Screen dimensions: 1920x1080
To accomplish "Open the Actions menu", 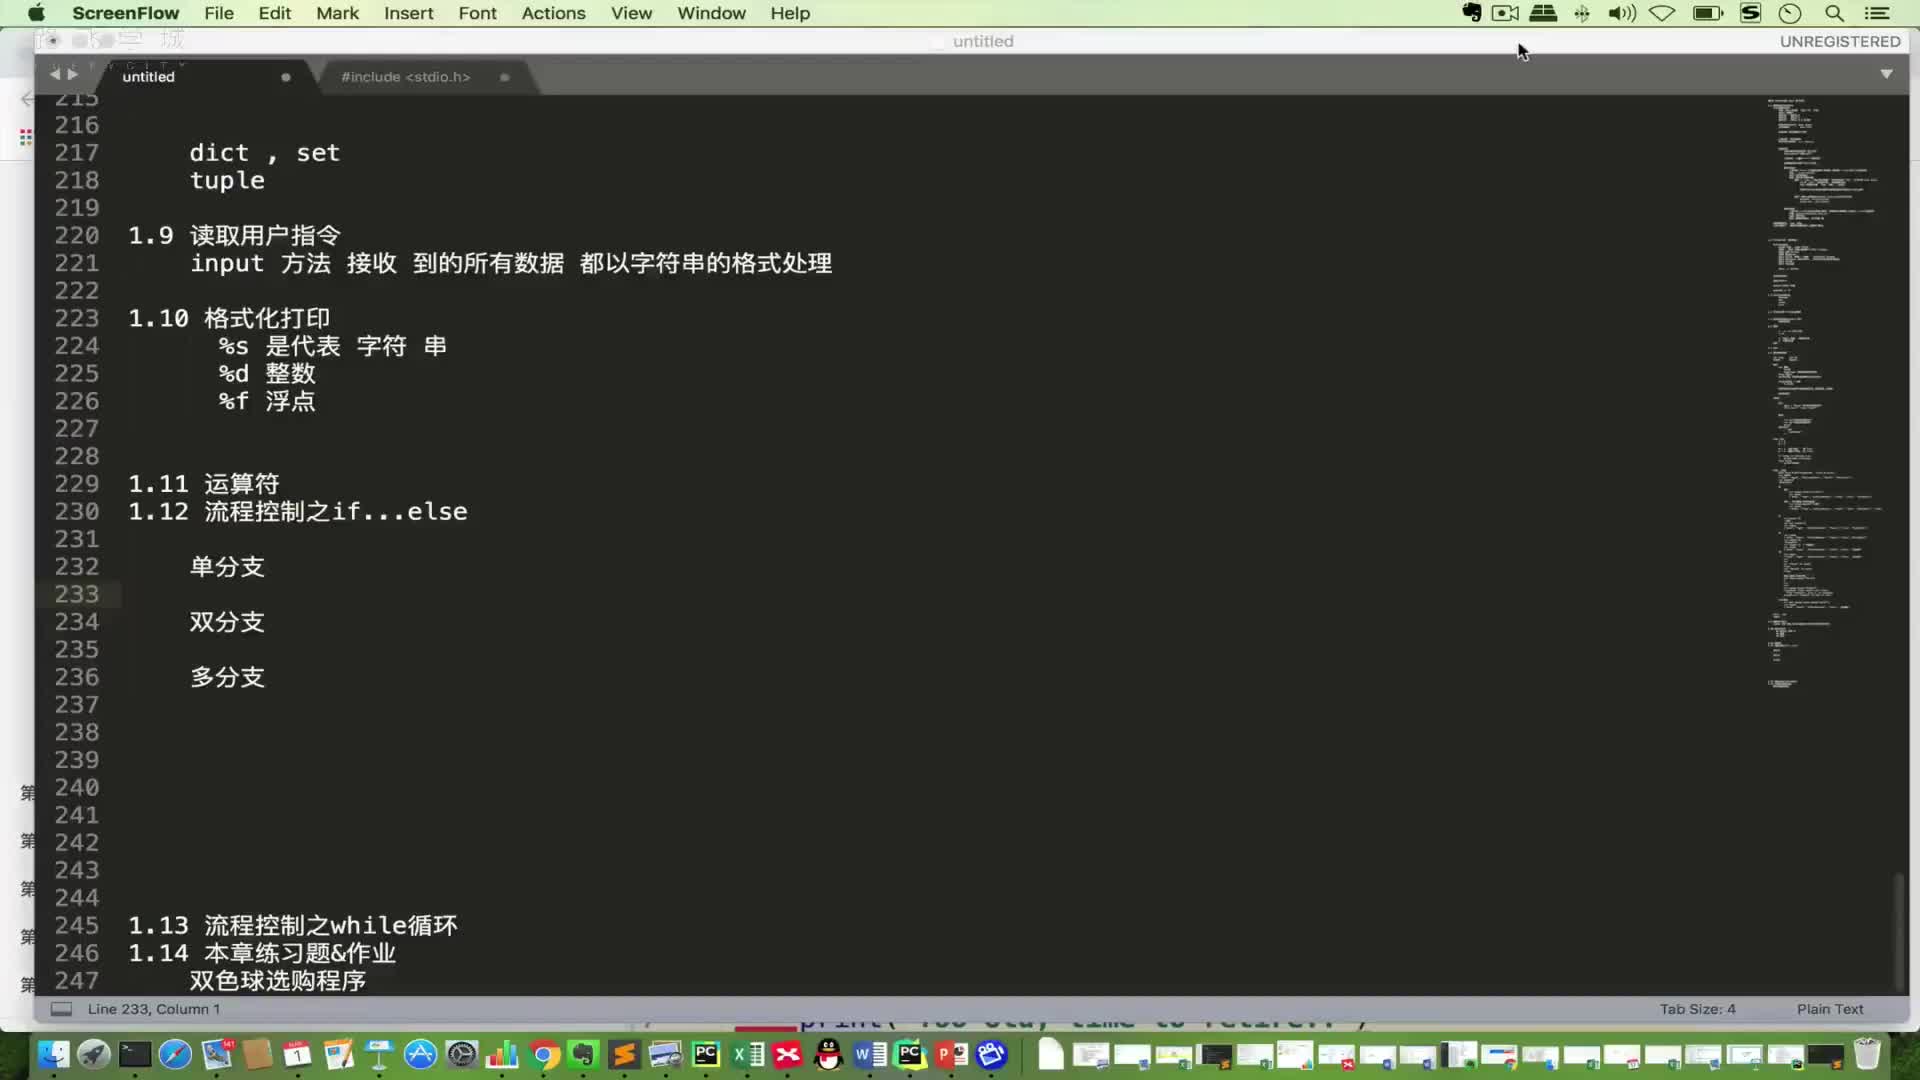I will 553,13.
